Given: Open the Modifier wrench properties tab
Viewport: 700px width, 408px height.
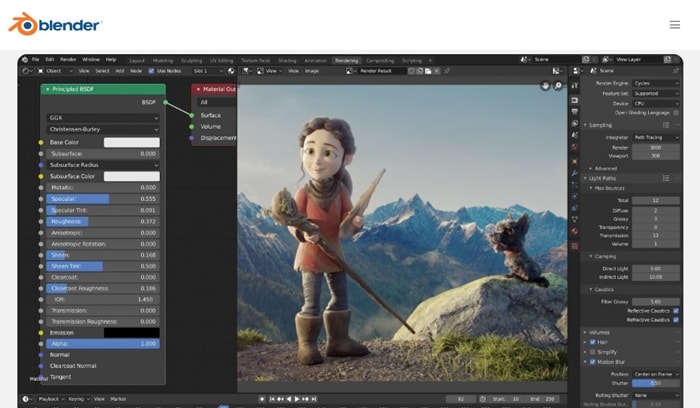Looking at the screenshot, I should [575, 173].
